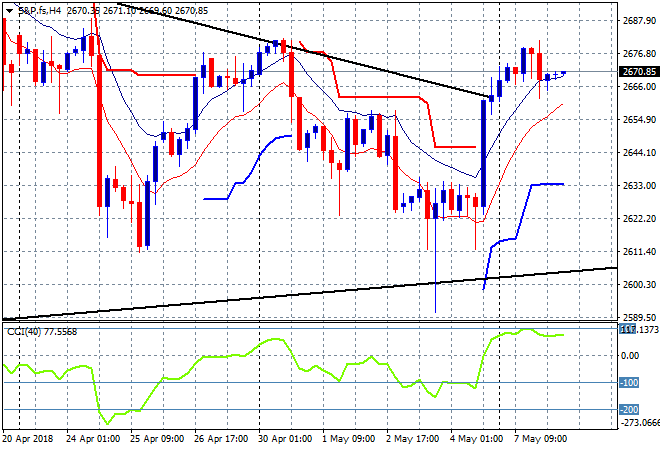Select the current price label 2670.85
This screenshot has height=450, width=660.
point(639,72)
